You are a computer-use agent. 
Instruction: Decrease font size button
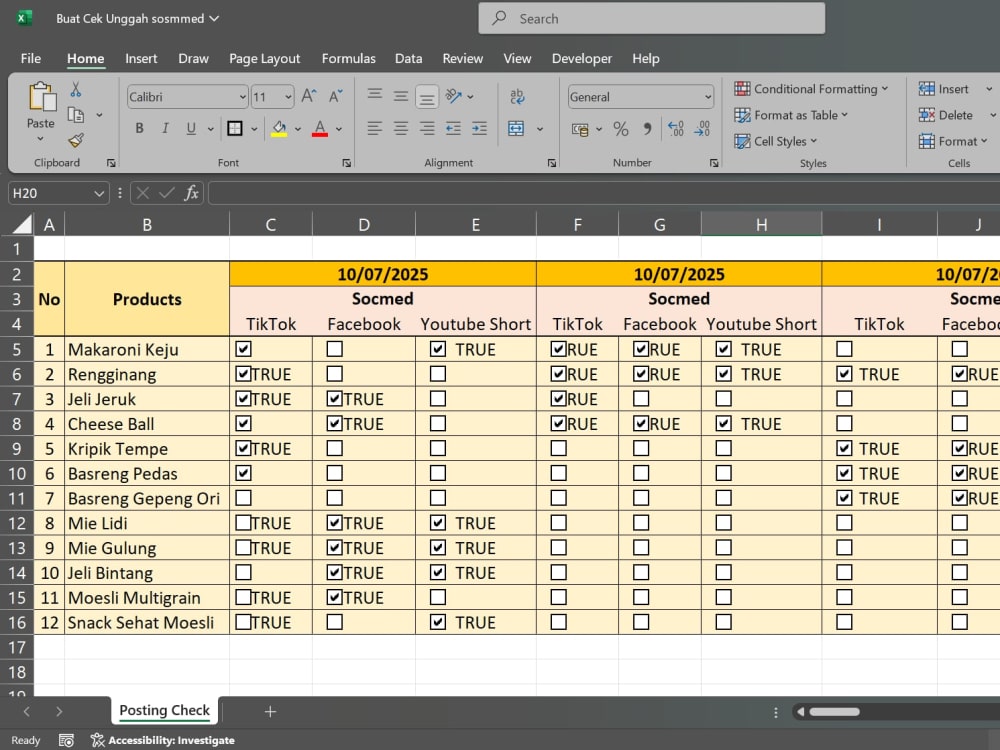pyautogui.click(x=335, y=96)
